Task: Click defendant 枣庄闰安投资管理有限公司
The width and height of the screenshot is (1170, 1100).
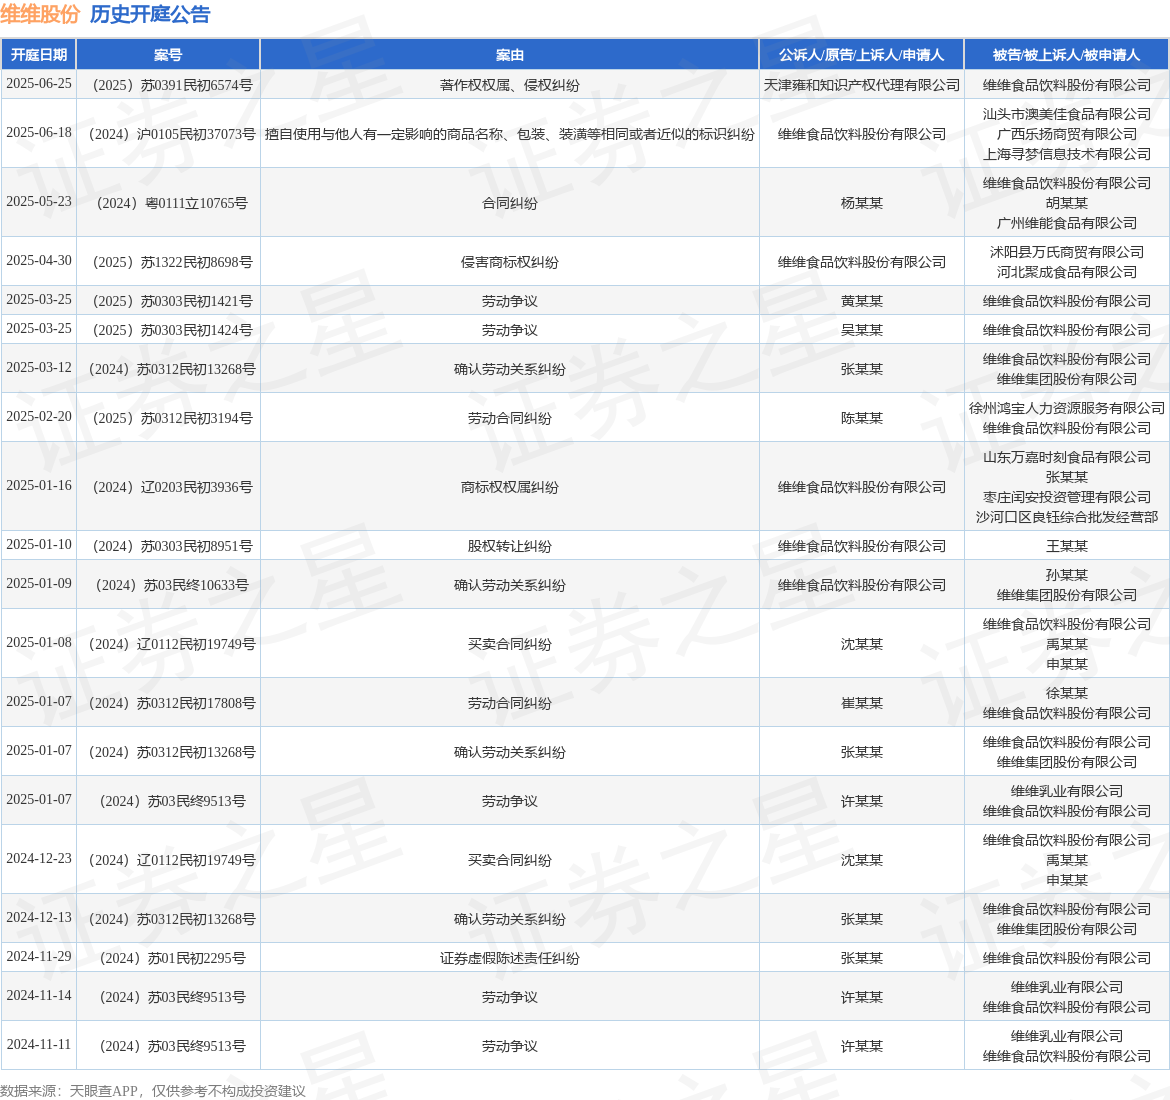Action: [1066, 497]
